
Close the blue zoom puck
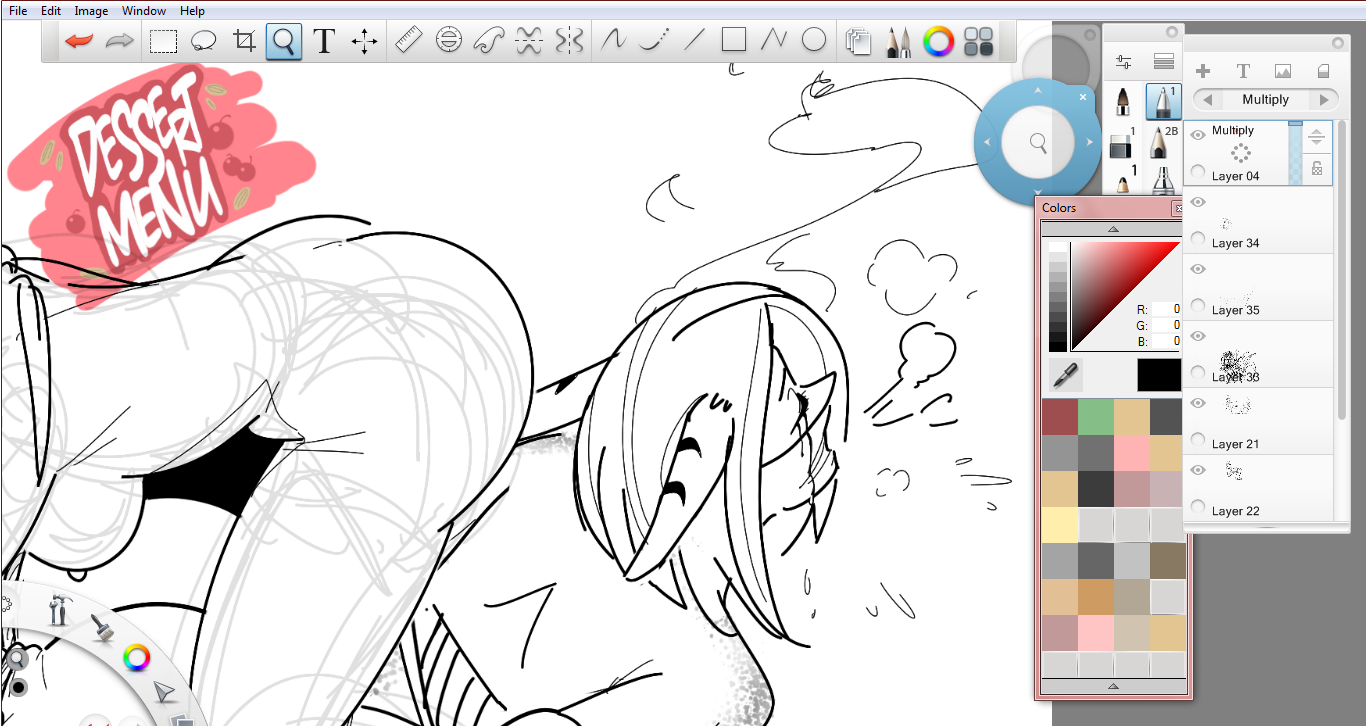1083,97
